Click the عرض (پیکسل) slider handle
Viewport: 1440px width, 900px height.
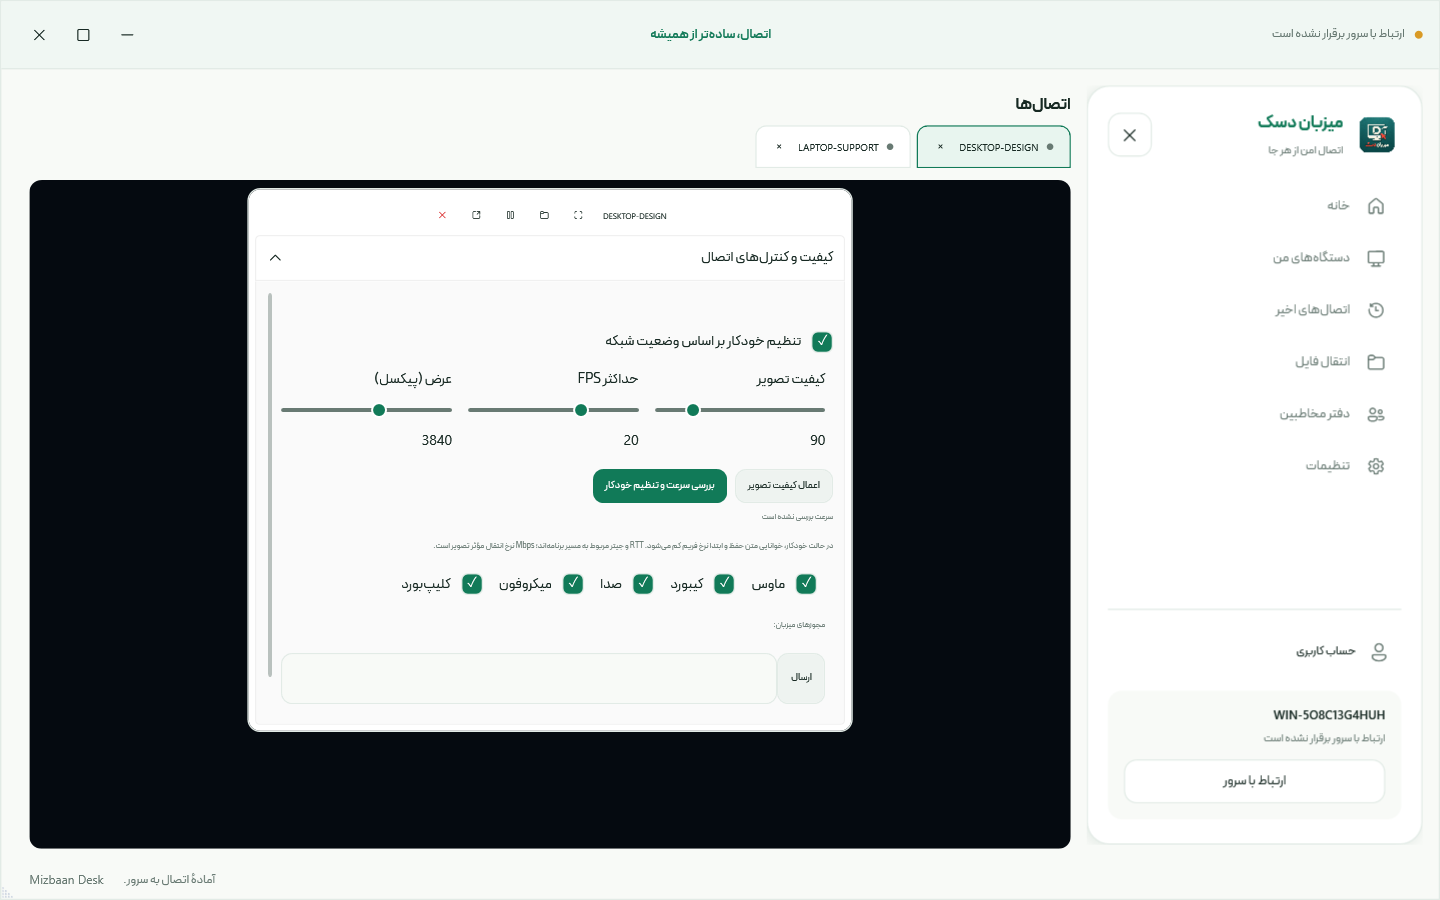pos(379,410)
